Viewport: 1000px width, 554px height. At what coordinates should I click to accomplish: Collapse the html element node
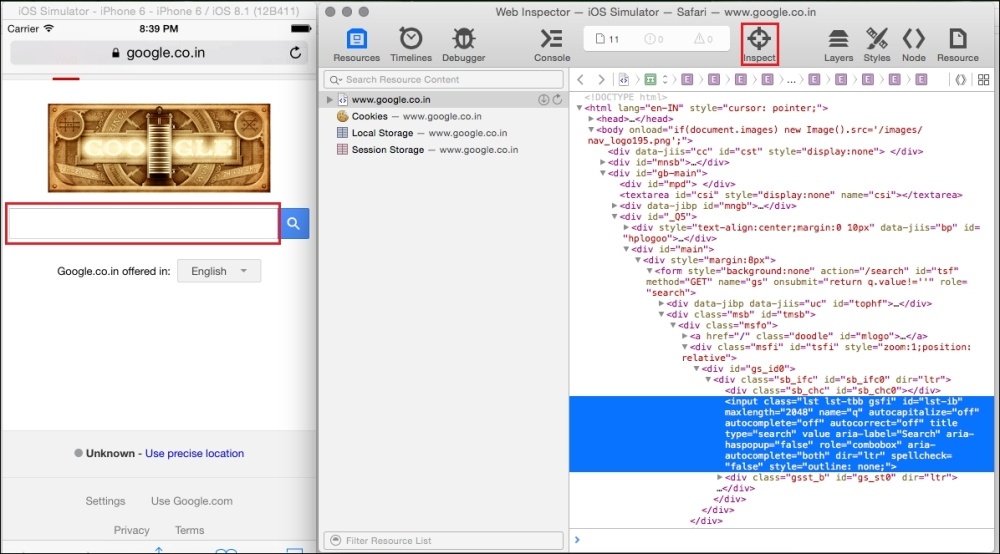tap(579, 108)
